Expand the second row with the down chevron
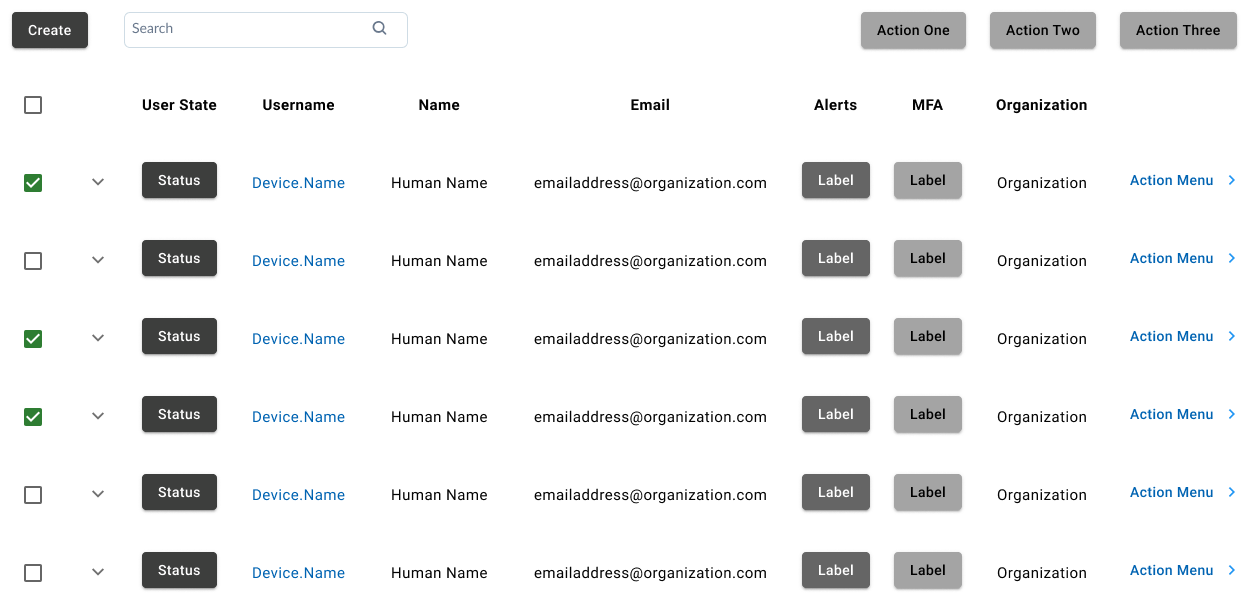 (x=98, y=260)
